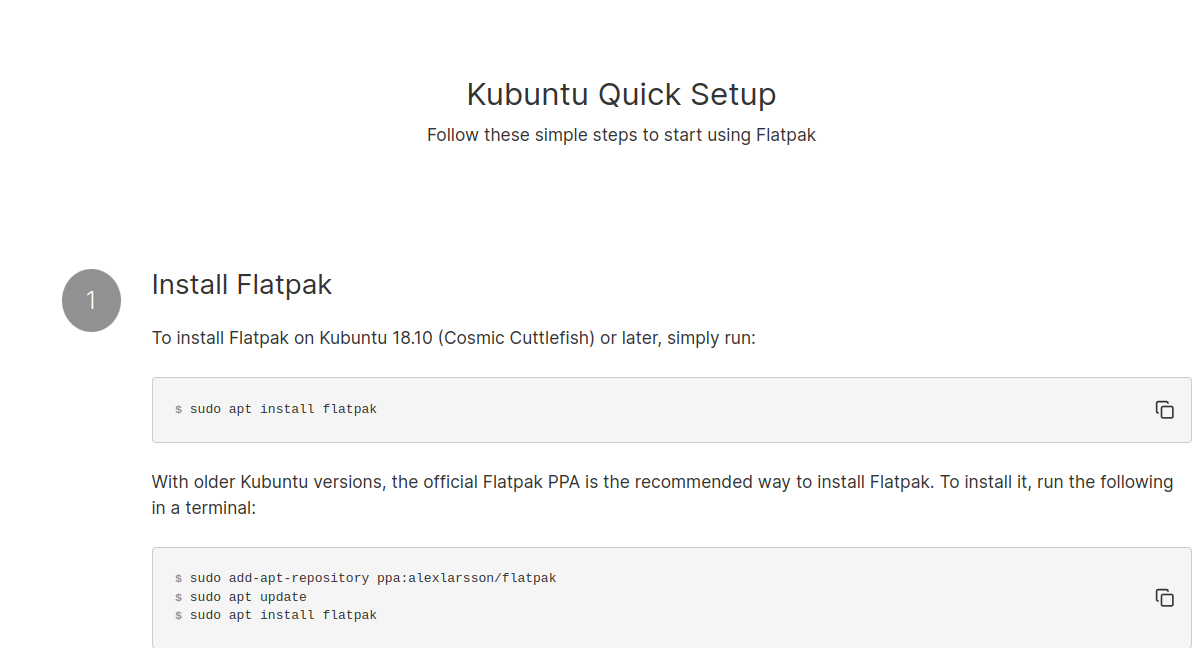
Task: Click the copy icon for the apt install command
Action: click(x=1165, y=409)
